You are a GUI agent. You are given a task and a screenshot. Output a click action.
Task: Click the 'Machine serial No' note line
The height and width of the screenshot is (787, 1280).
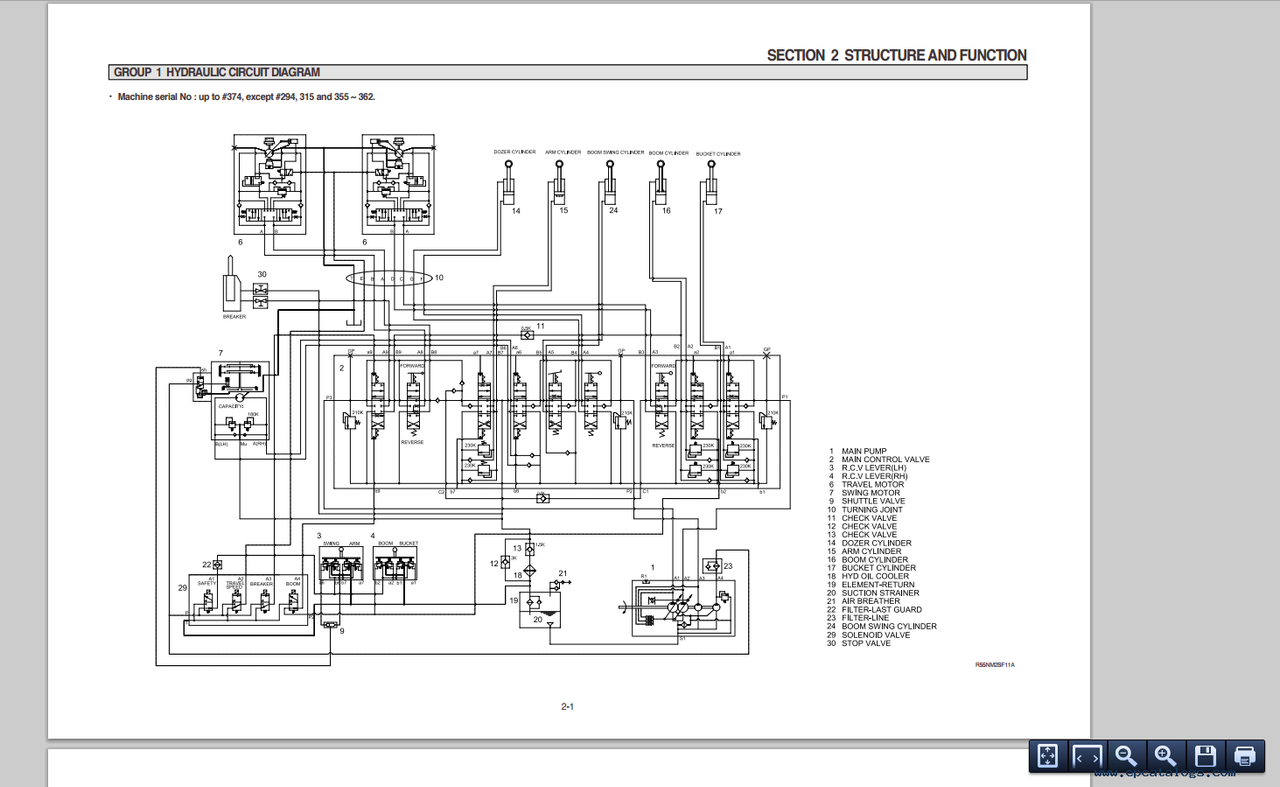coord(246,97)
